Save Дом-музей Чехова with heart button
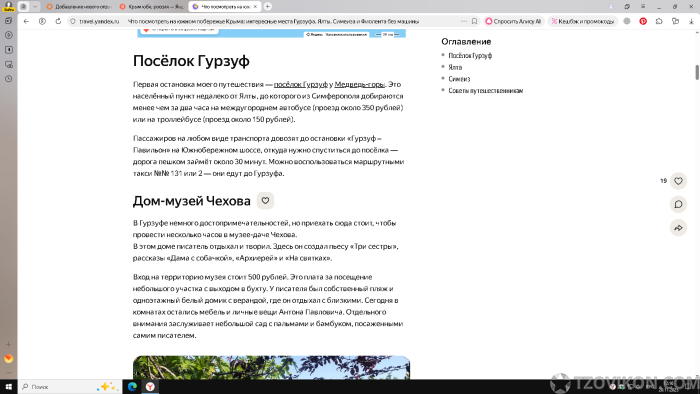Screen dimensions: 700x394 click(x=265, y=201)
